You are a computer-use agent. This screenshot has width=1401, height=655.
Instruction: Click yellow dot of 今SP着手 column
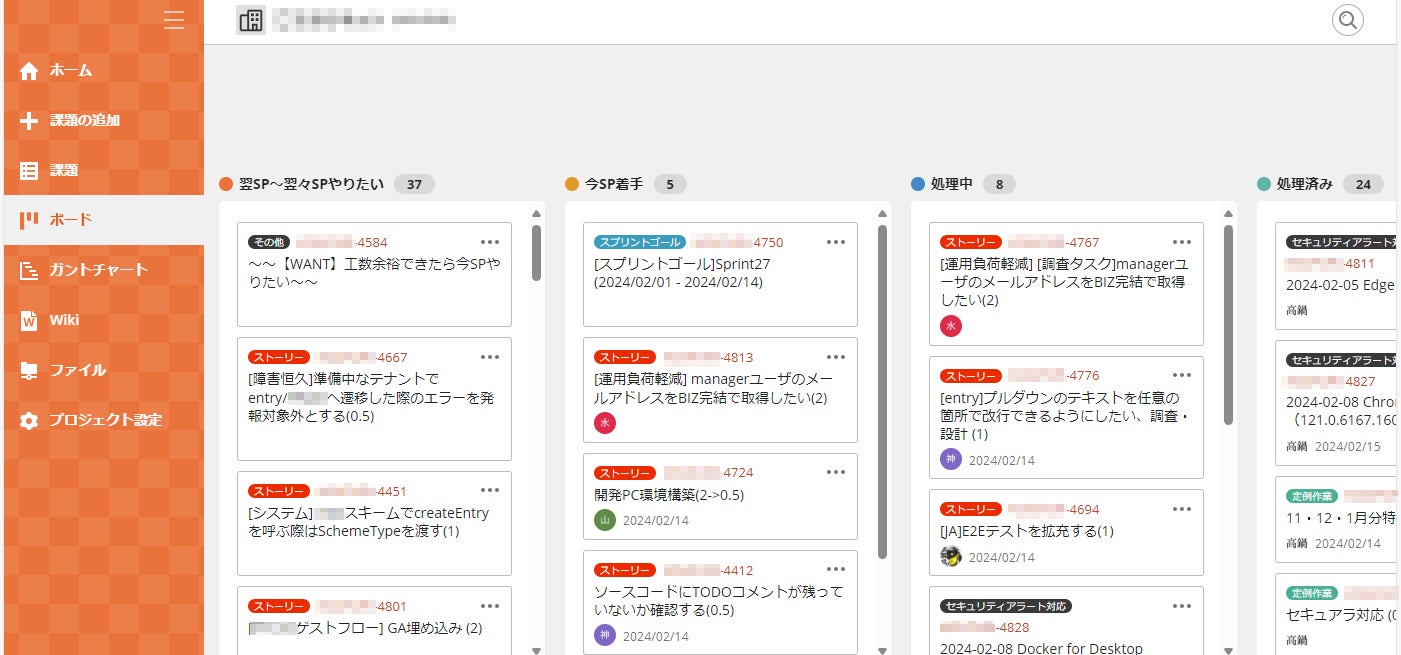coord(572,184)
